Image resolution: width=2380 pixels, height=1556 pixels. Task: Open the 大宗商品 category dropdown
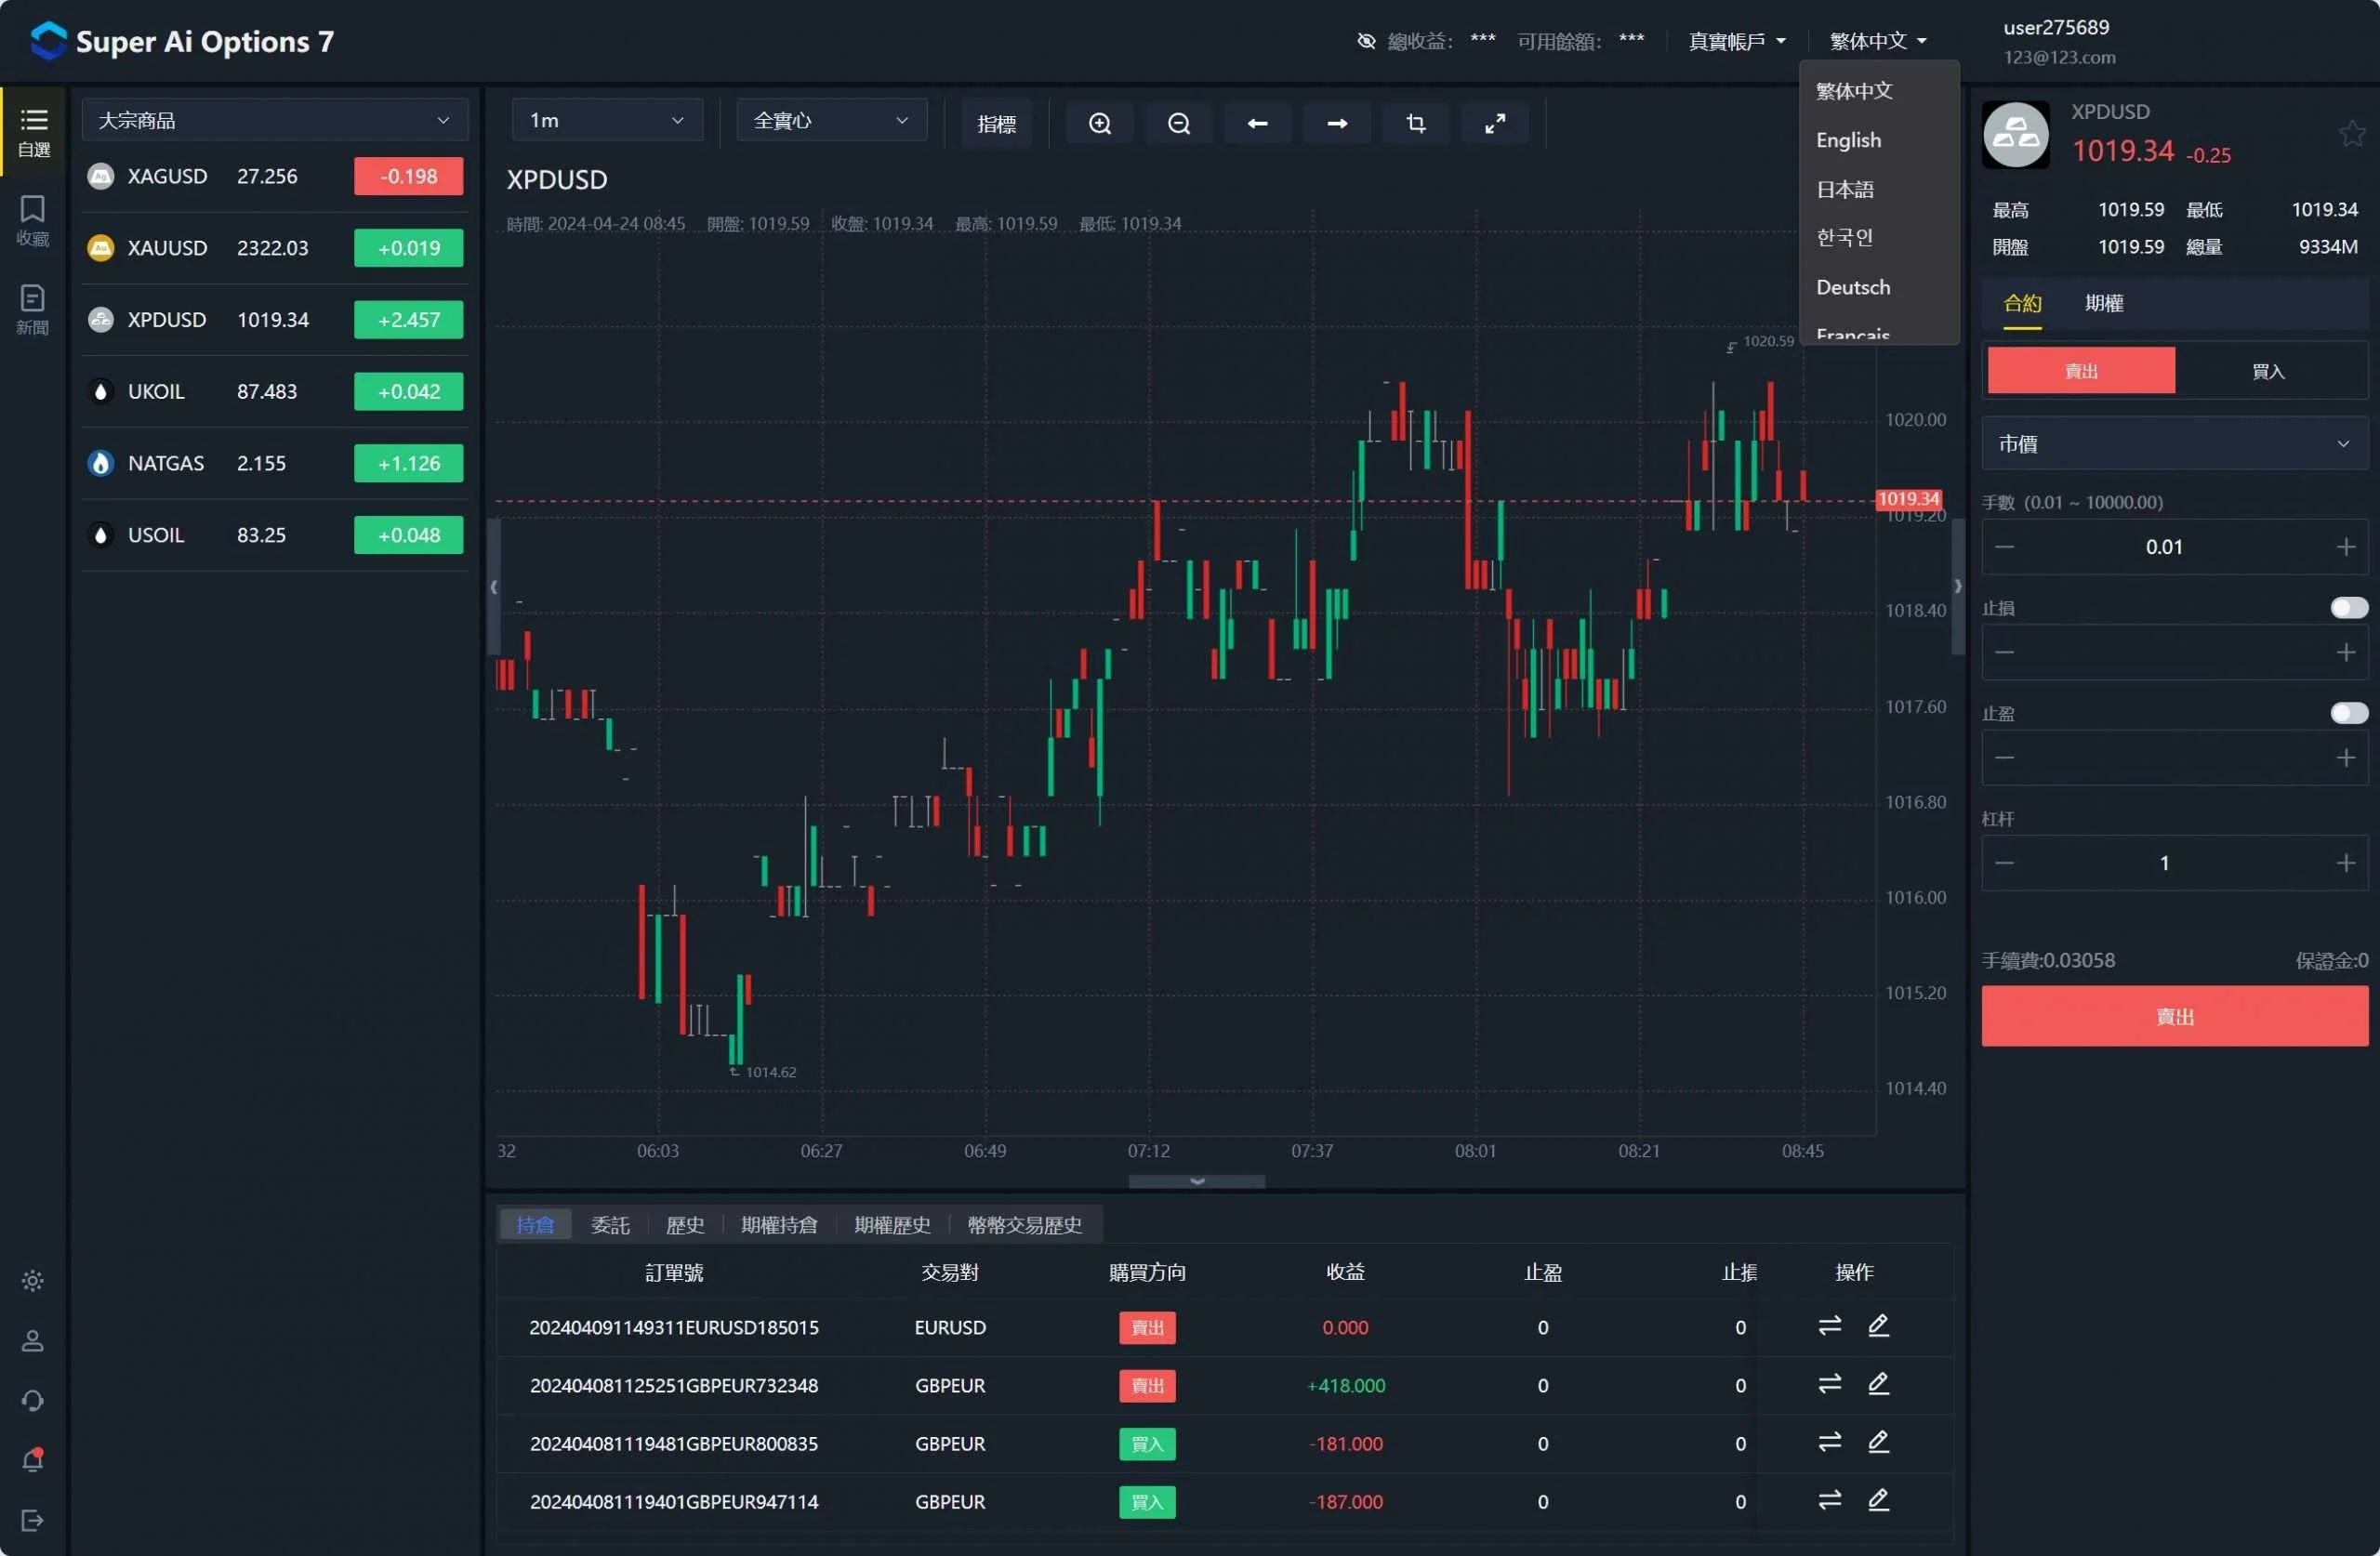coord(274,121)
